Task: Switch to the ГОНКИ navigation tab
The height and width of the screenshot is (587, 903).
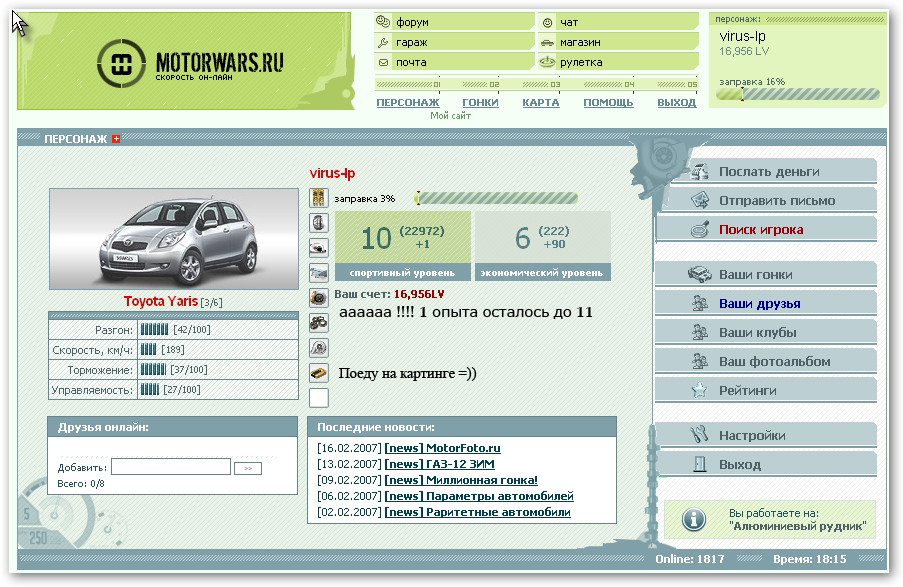Action: click(x=480, y=103)
